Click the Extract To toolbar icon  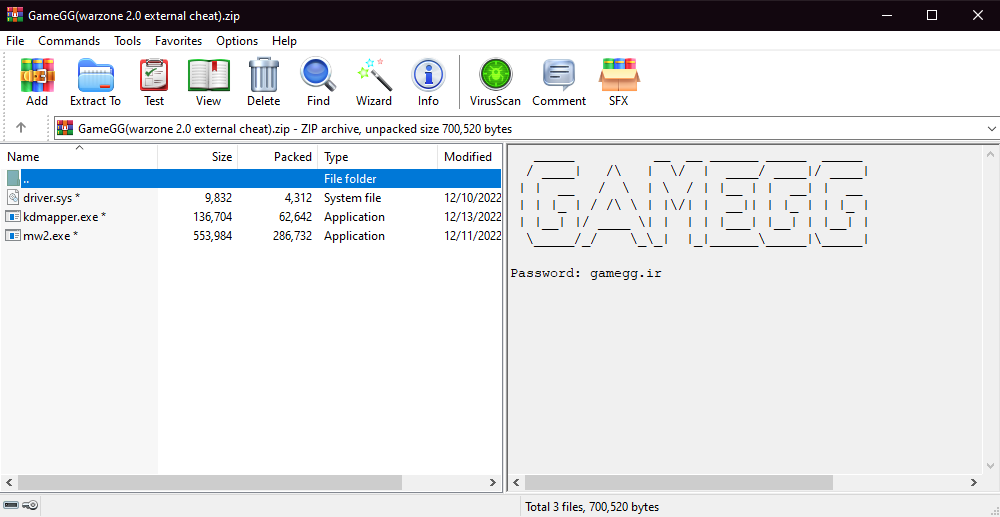[x=95, y=82]
